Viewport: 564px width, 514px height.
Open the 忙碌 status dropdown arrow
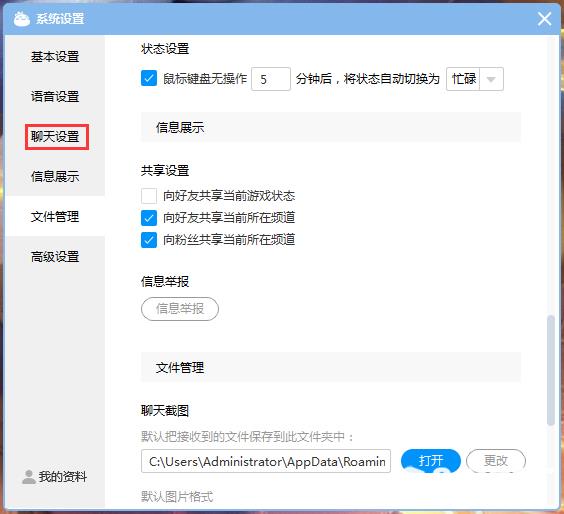[x=491, y=79]
